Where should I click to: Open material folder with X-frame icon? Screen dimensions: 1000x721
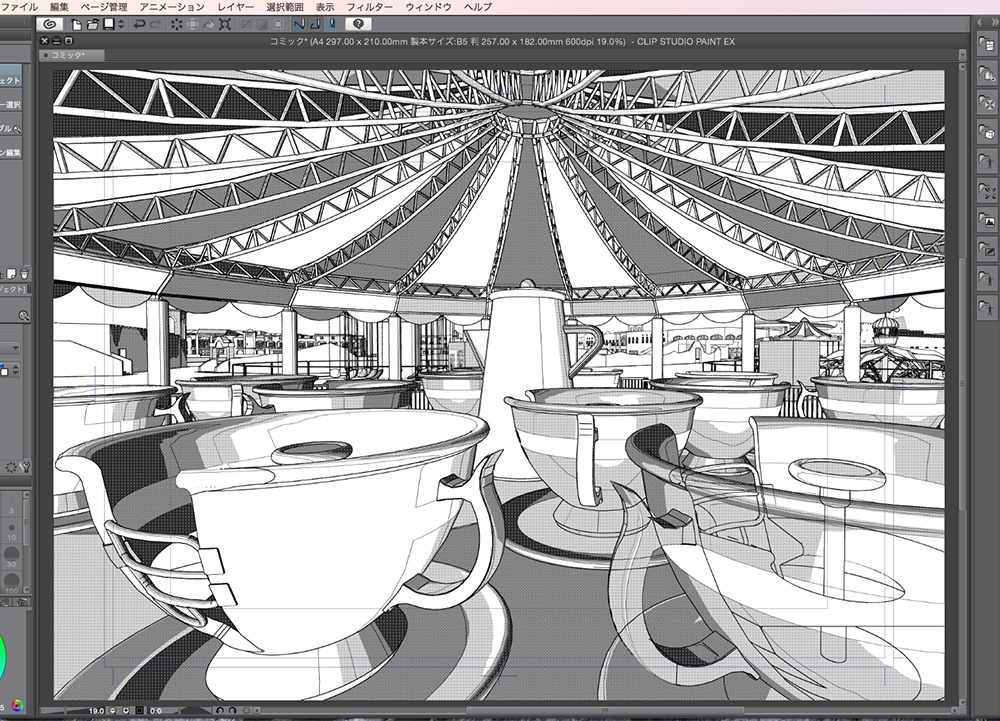[x=987, y=103]
